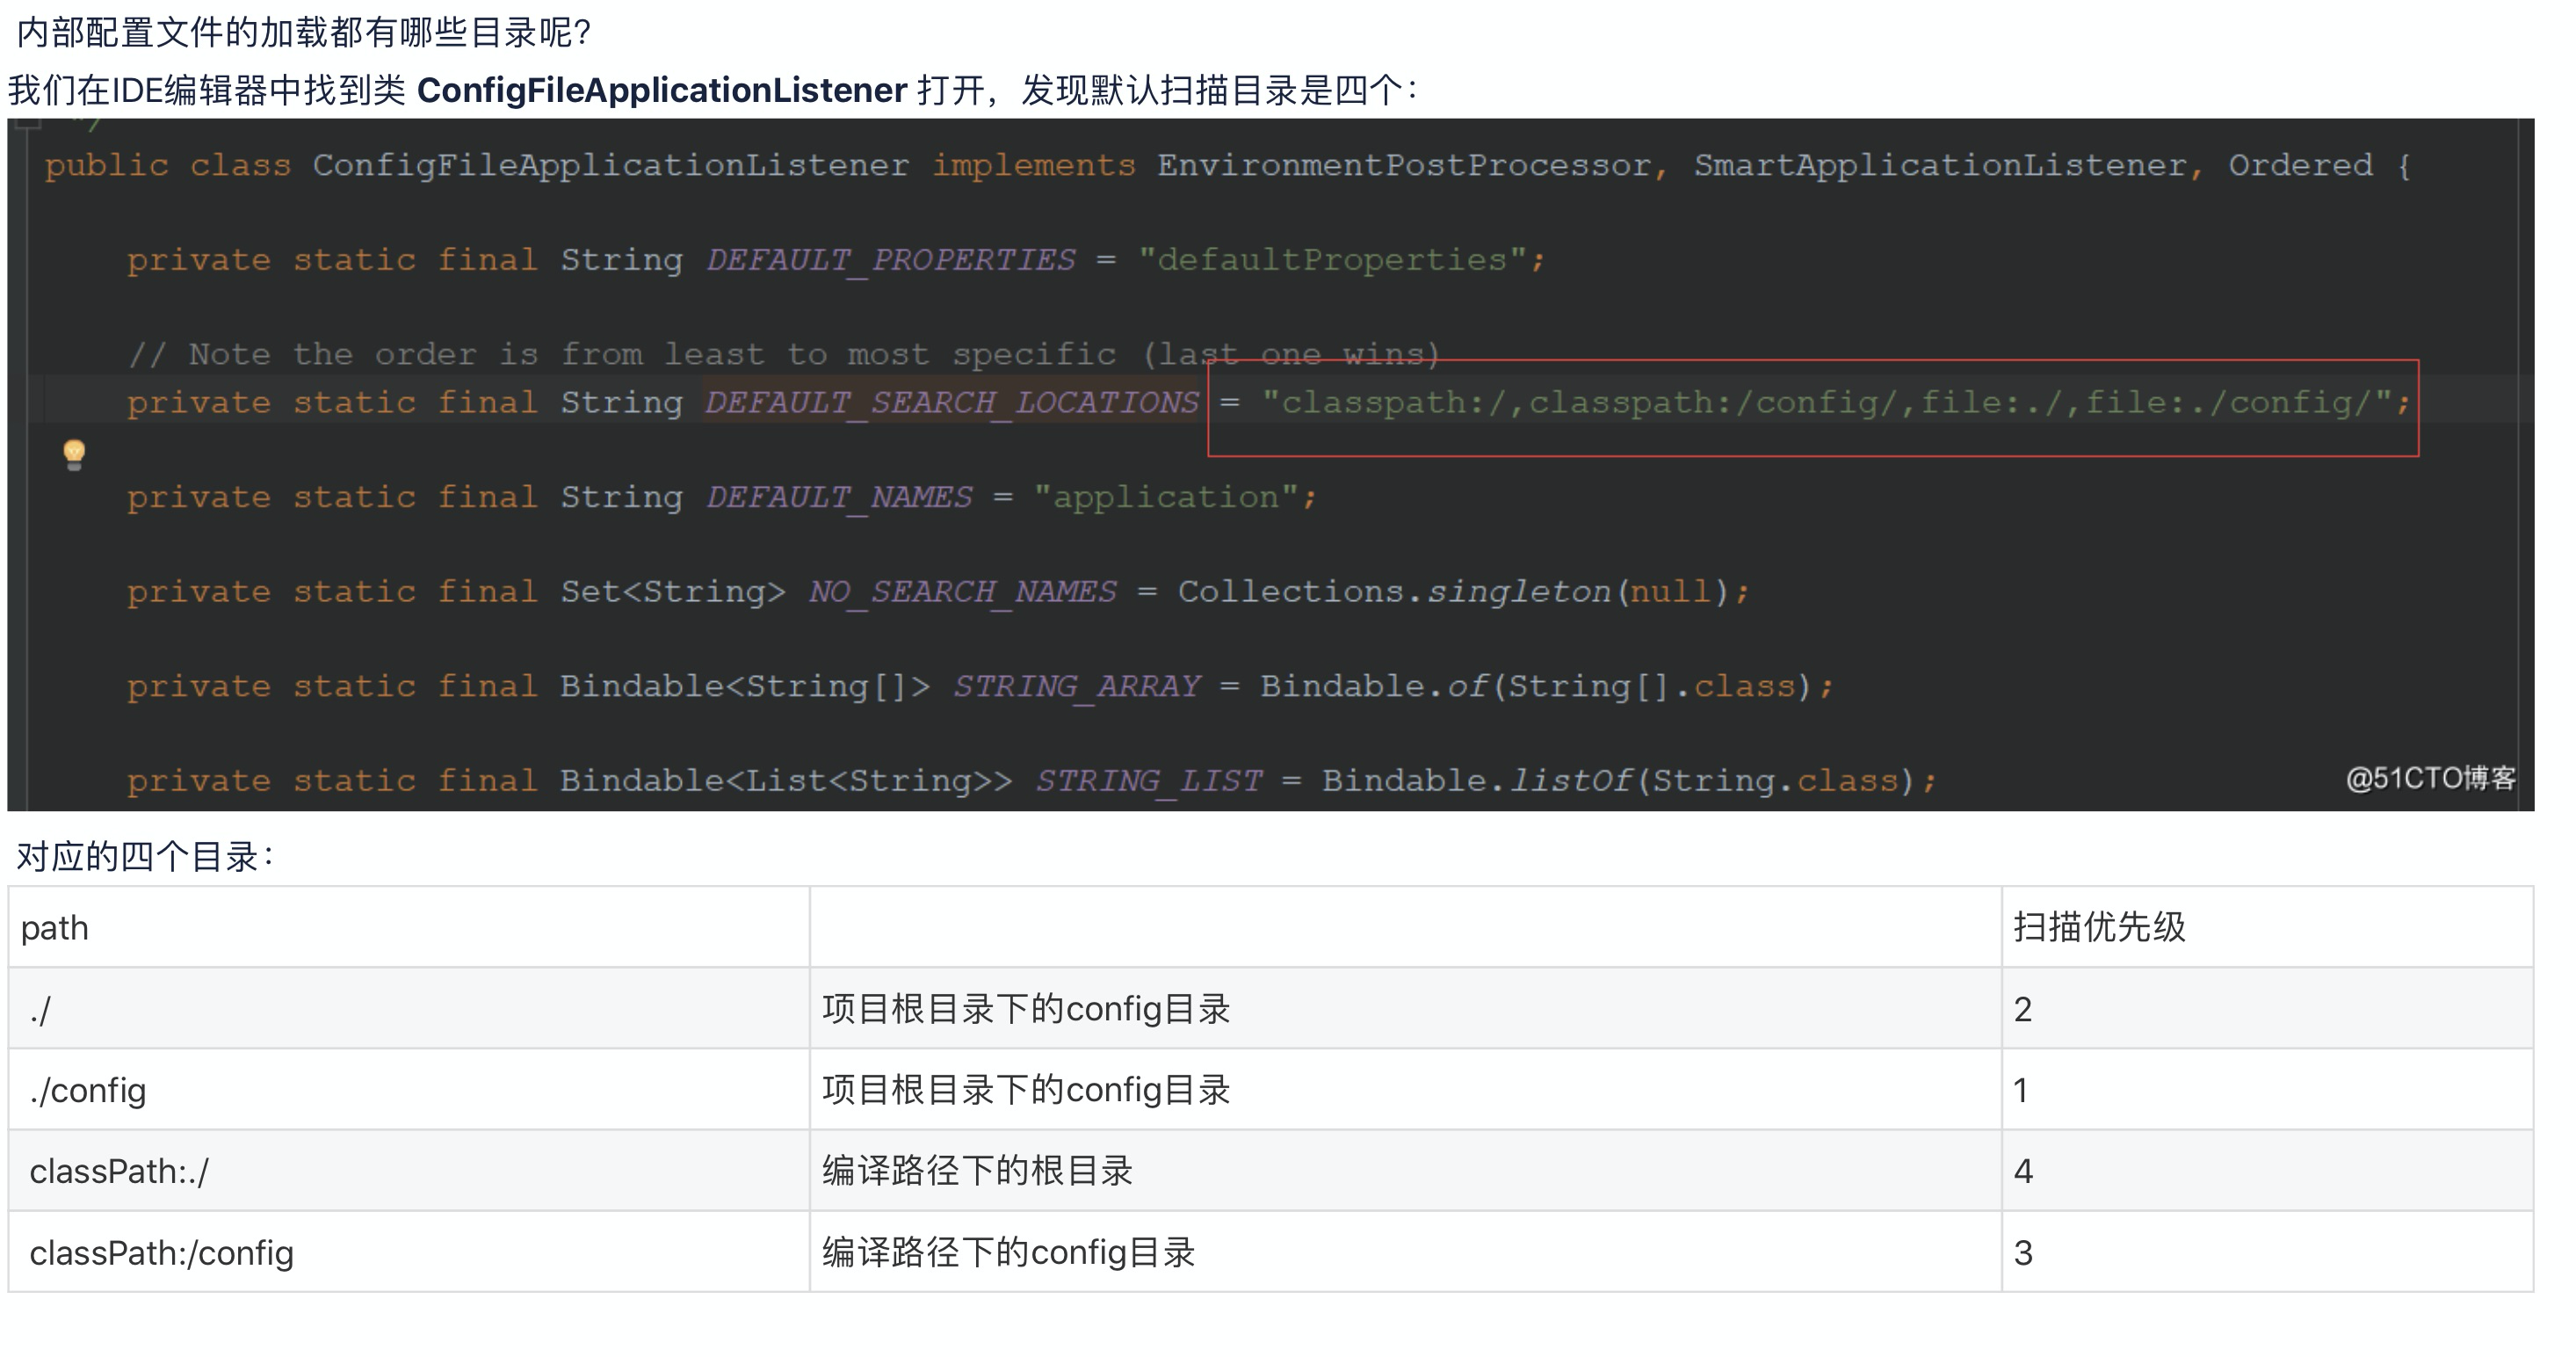This screenshot has width=2576, height=1357.
Task: Click the DEFAULT_NAMES constant in code
Action: (x=839, y=497)
